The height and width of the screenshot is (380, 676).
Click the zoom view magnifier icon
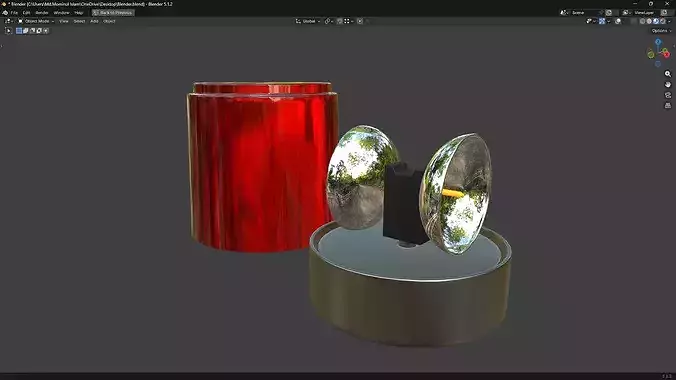[668, 74]
